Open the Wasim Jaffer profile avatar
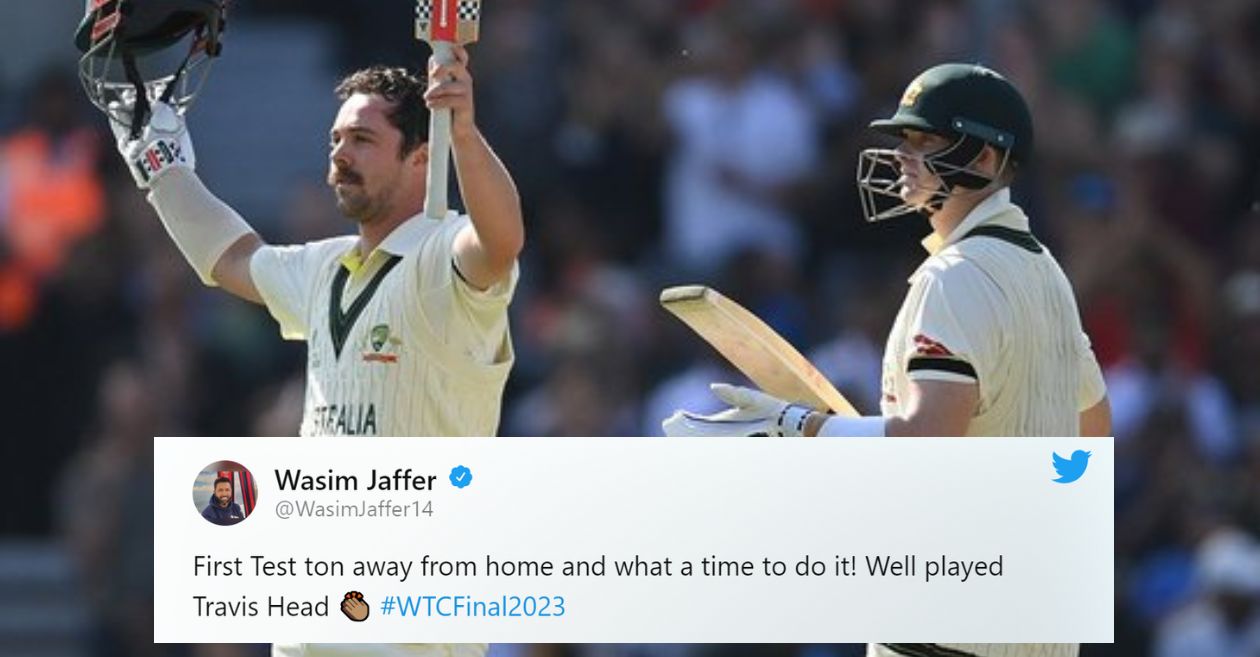The image size is (1260, 657). coord(225,493)
